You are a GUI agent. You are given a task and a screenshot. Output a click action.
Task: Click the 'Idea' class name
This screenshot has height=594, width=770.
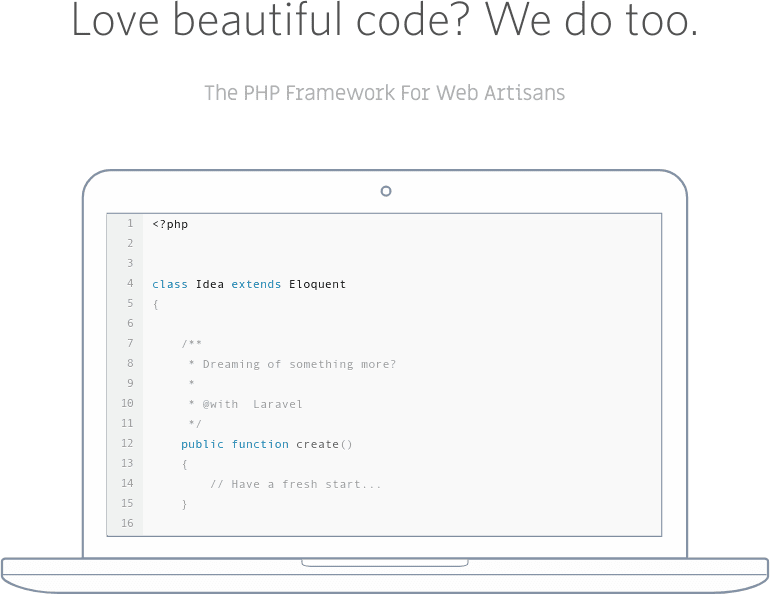click(x=210, y=284)
